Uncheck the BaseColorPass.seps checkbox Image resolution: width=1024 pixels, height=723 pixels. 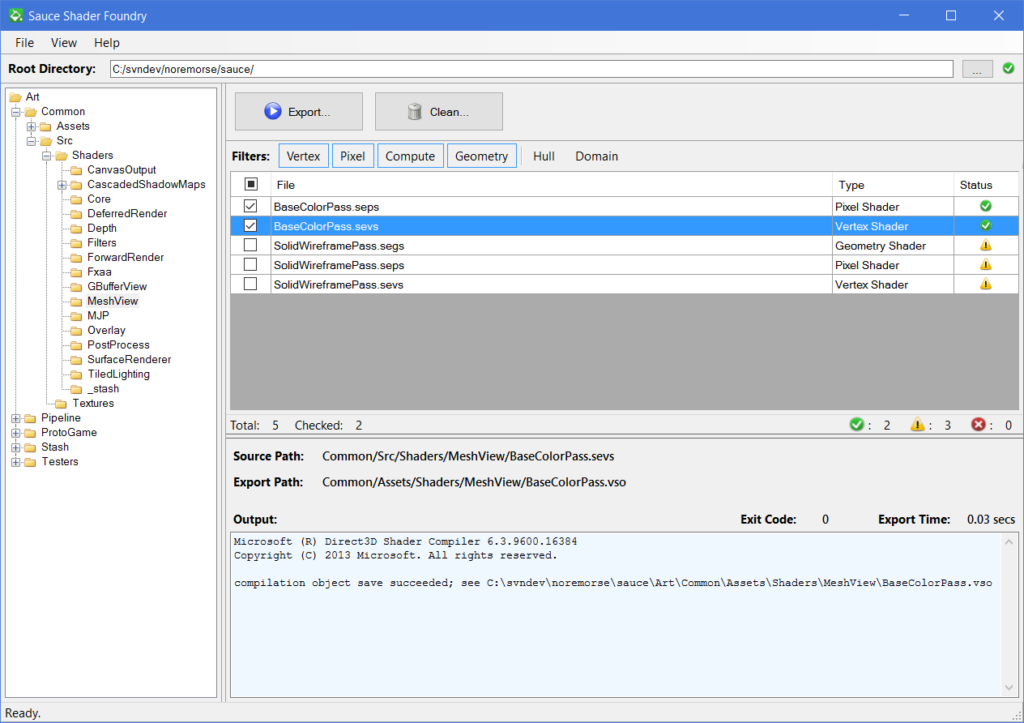click(x=250, y=206)
